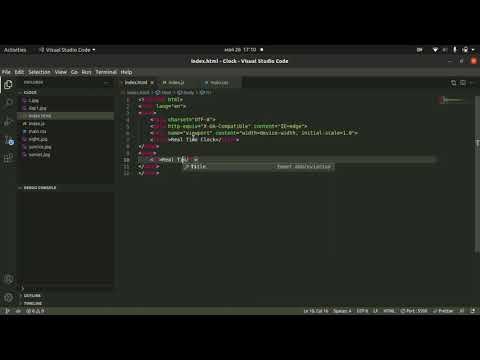The width and height of the screenshot is (480, 360).
Task: Click the Wi-Fi icon in system tray
Action: (435, 50)
